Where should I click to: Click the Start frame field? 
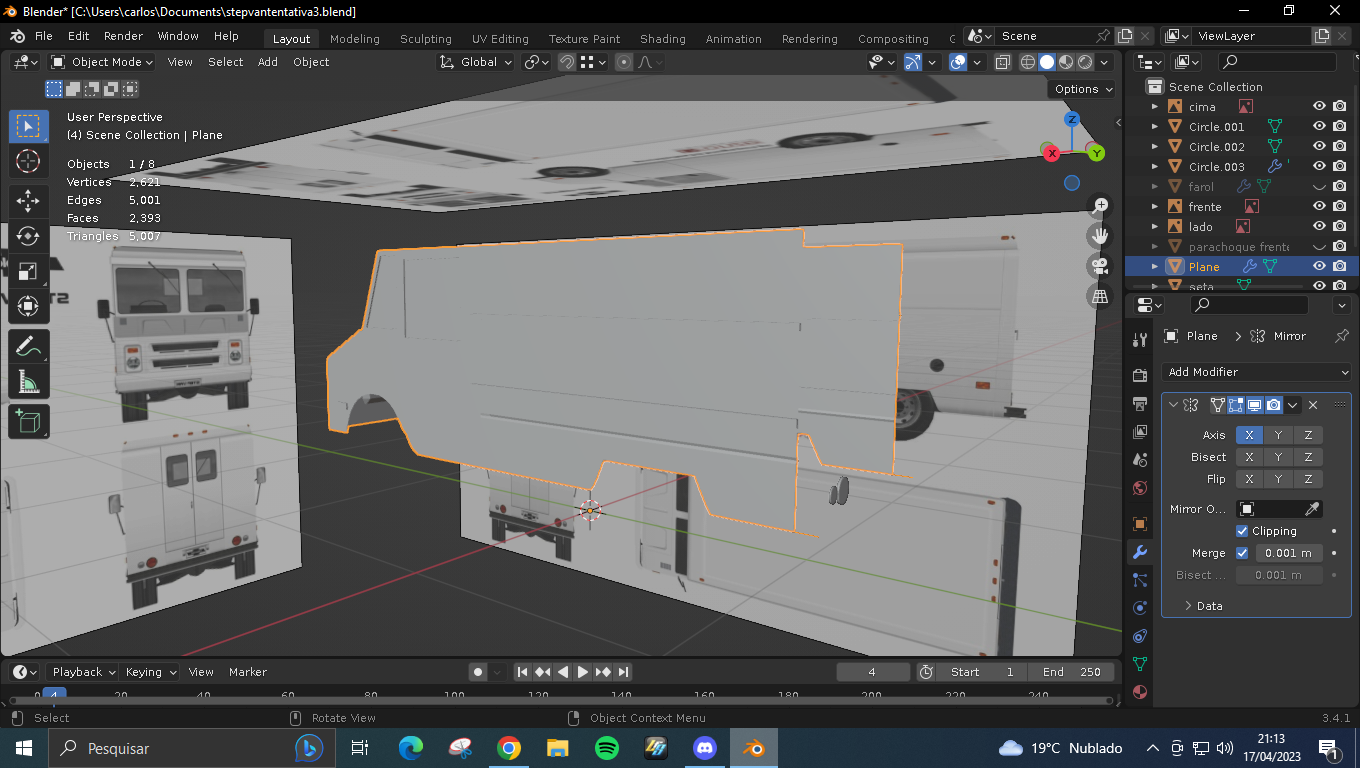[981, 672]
